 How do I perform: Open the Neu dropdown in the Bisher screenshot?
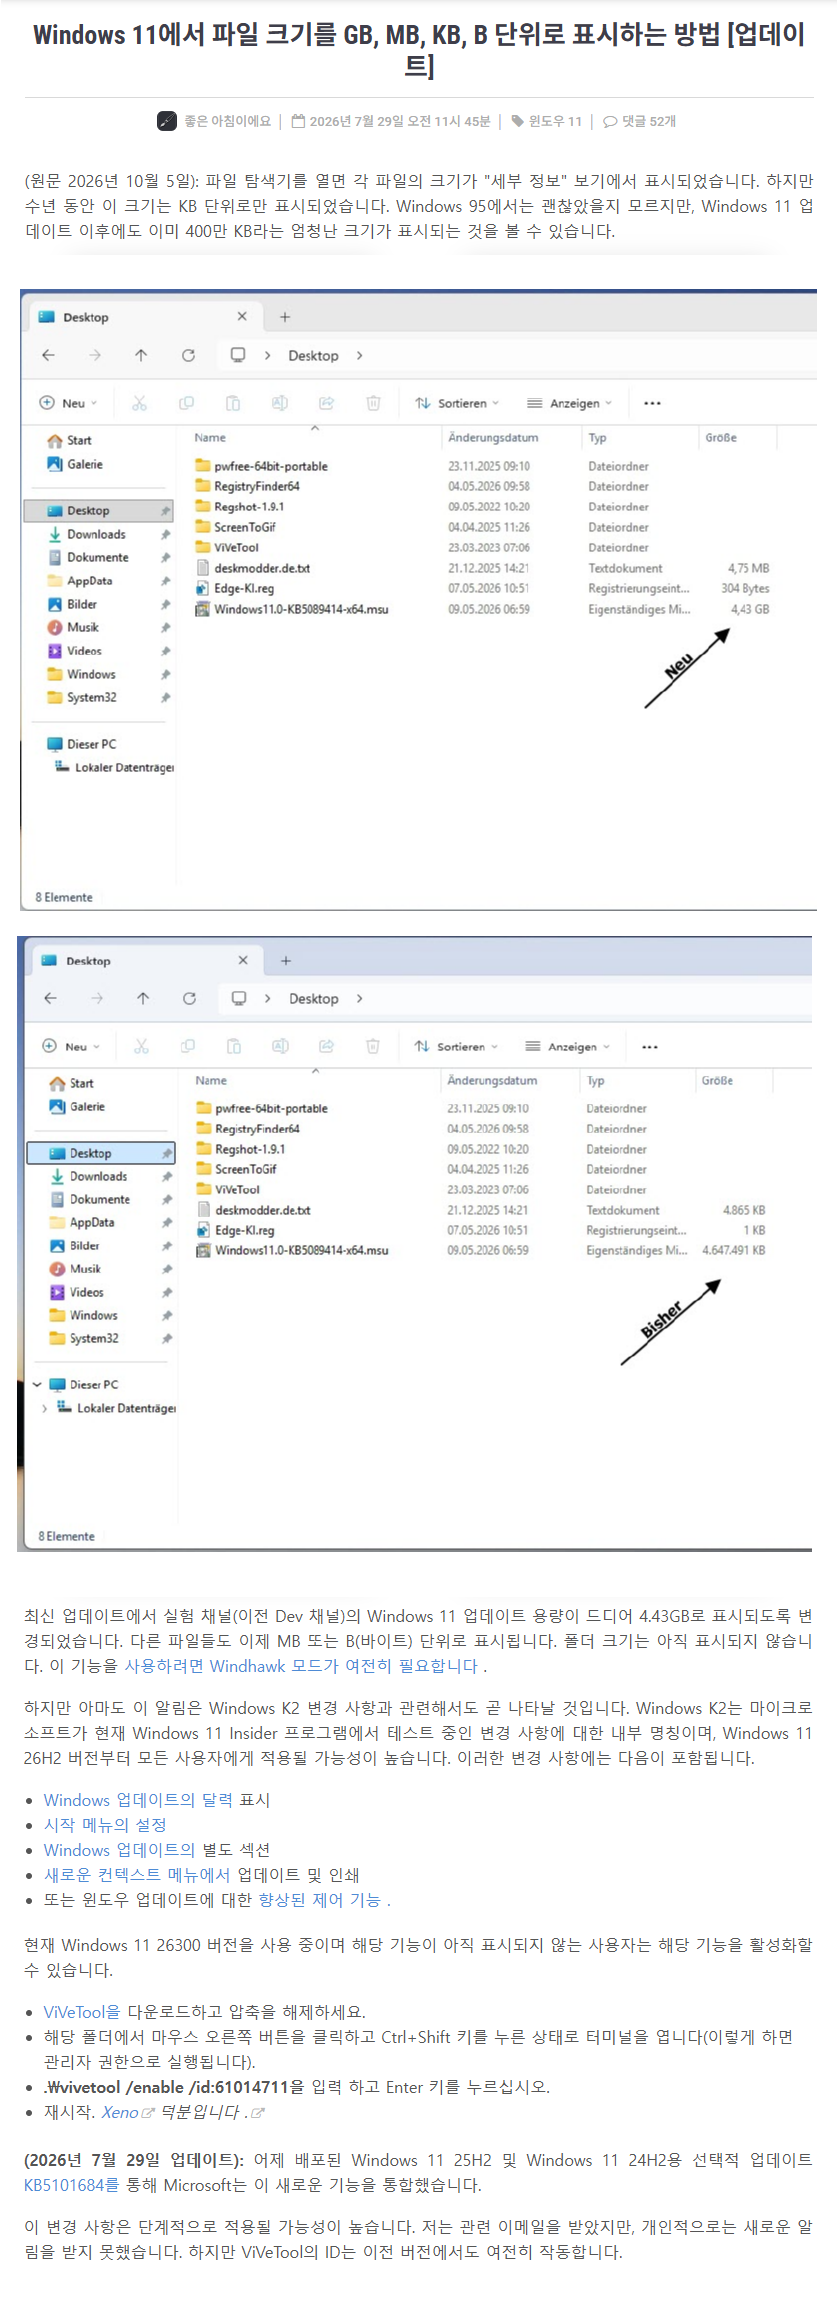(x=70, y=1046)
